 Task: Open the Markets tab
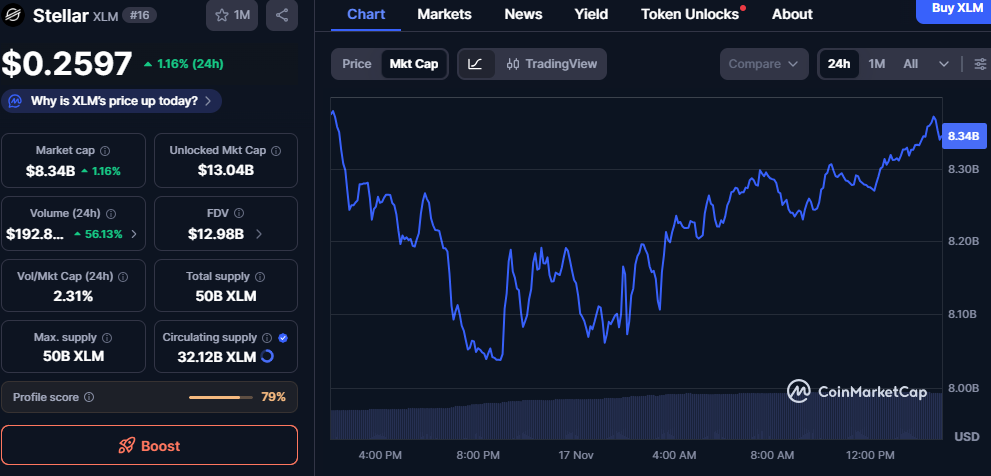[444, 14]
